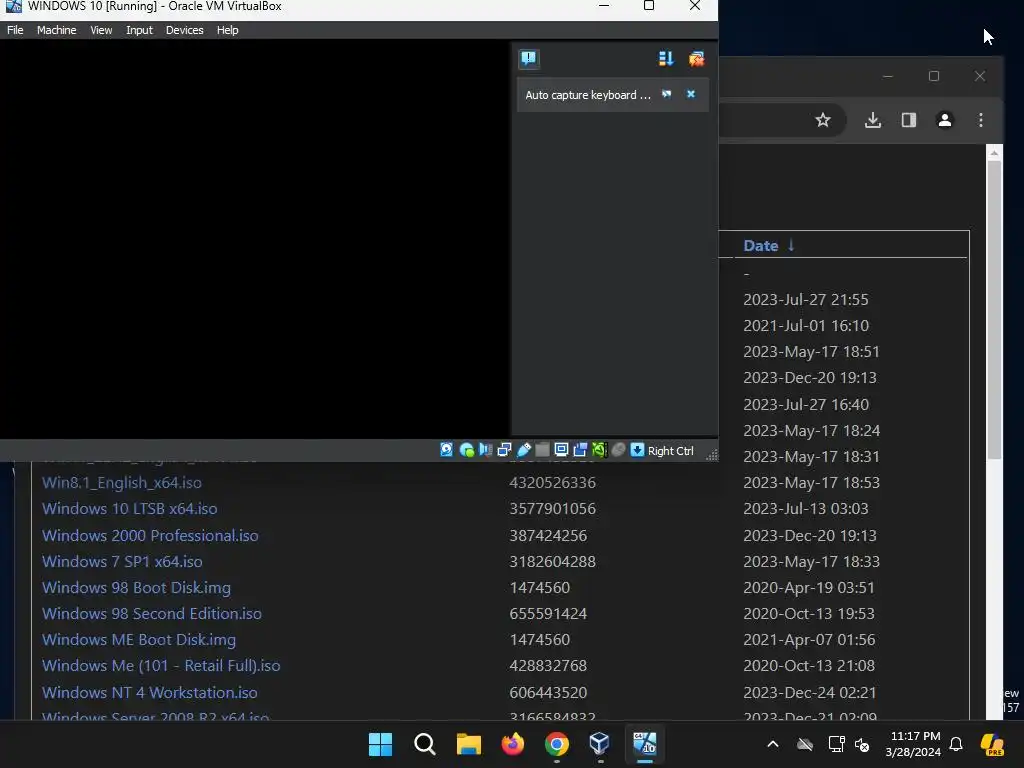Image resolution: width=1024 pixels, height=768 pixels.
Task: Click the date 2023-Jul-27 21:55
Action: (x=806, y=300)
